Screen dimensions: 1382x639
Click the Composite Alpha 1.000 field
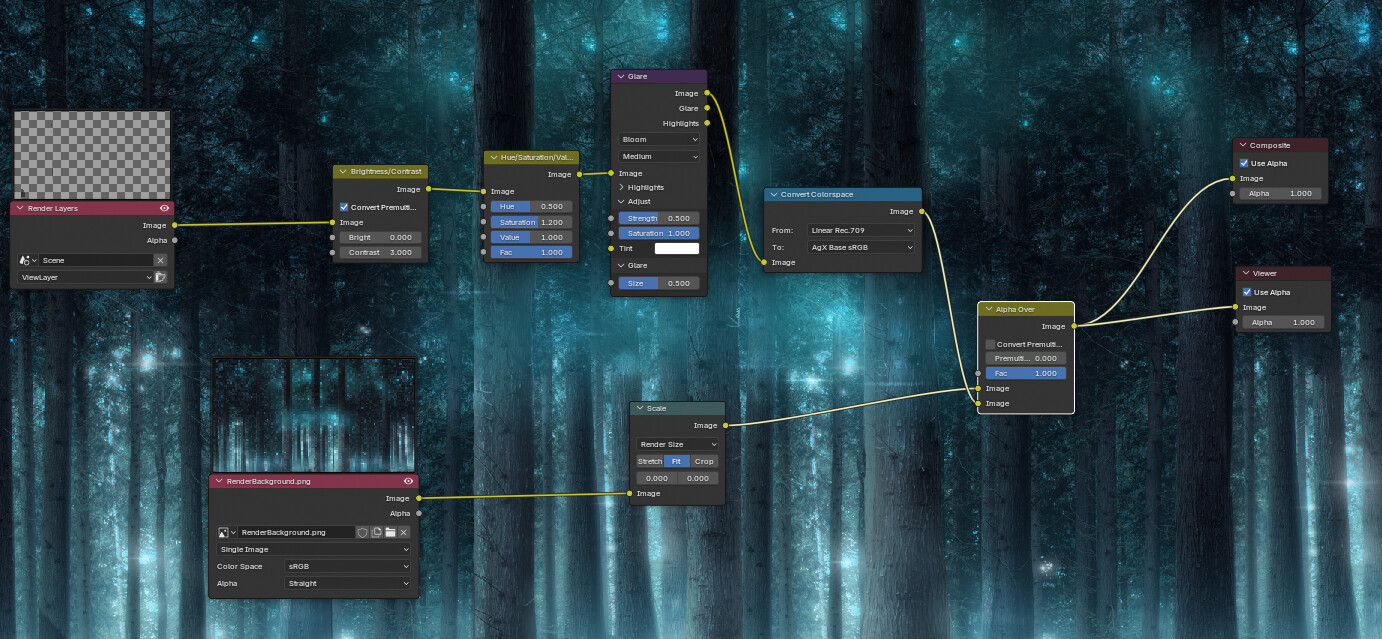1281,193
